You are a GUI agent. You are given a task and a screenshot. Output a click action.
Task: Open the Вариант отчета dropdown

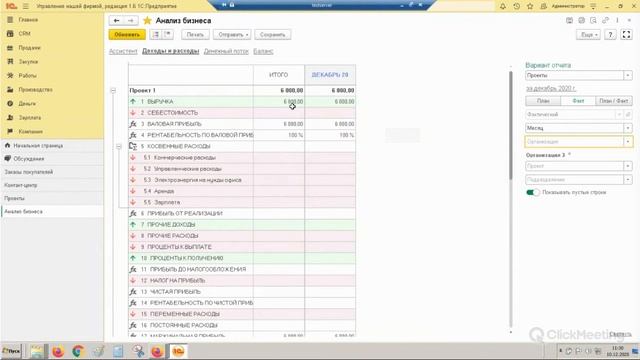(628, 76)
